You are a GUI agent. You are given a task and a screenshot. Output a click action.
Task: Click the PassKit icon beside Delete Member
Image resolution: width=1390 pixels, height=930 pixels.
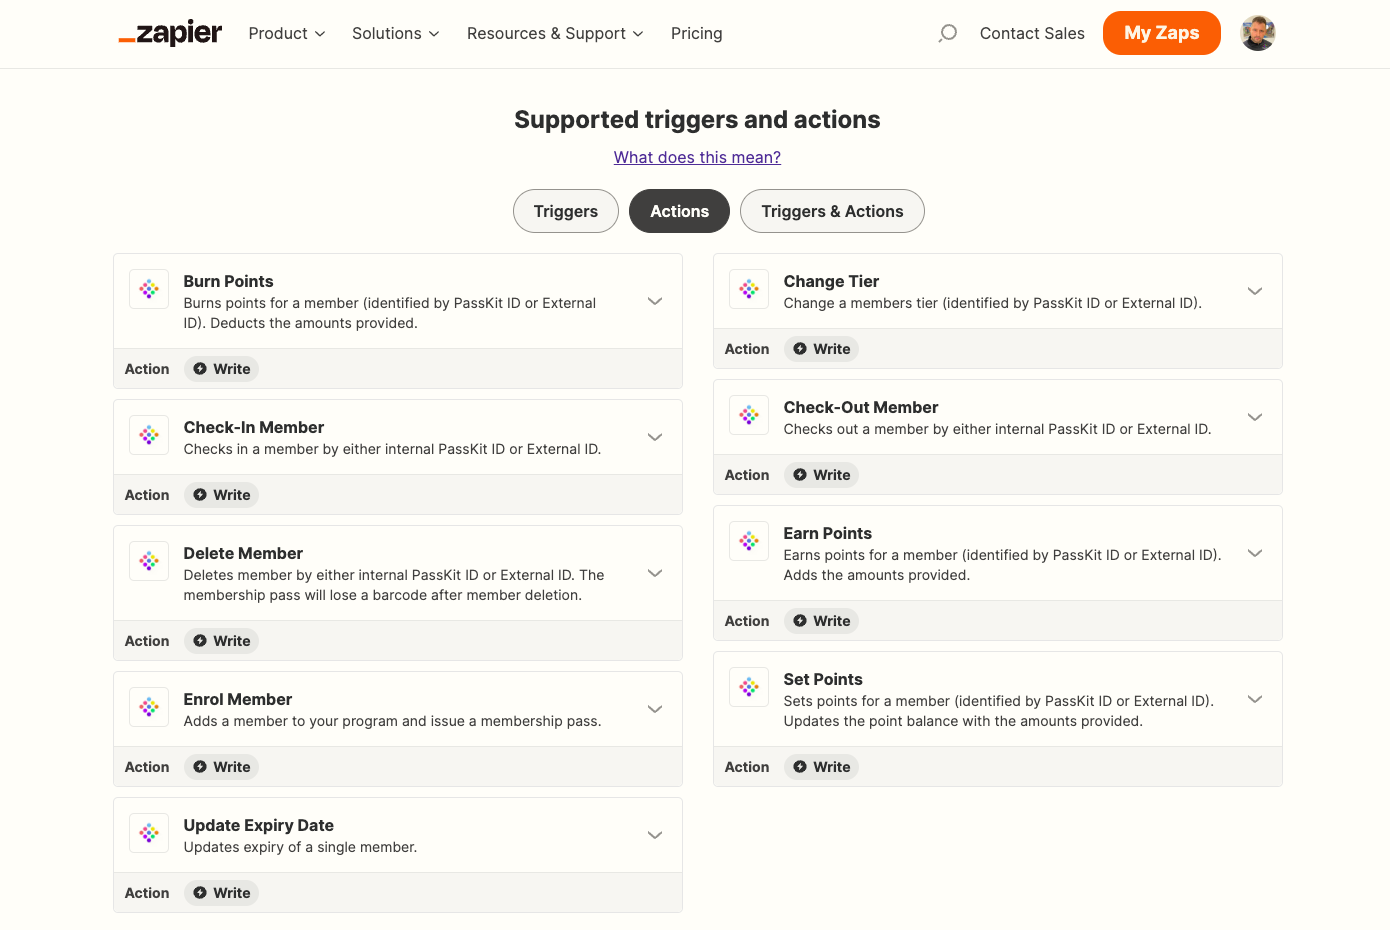click(x=149, y=561)
